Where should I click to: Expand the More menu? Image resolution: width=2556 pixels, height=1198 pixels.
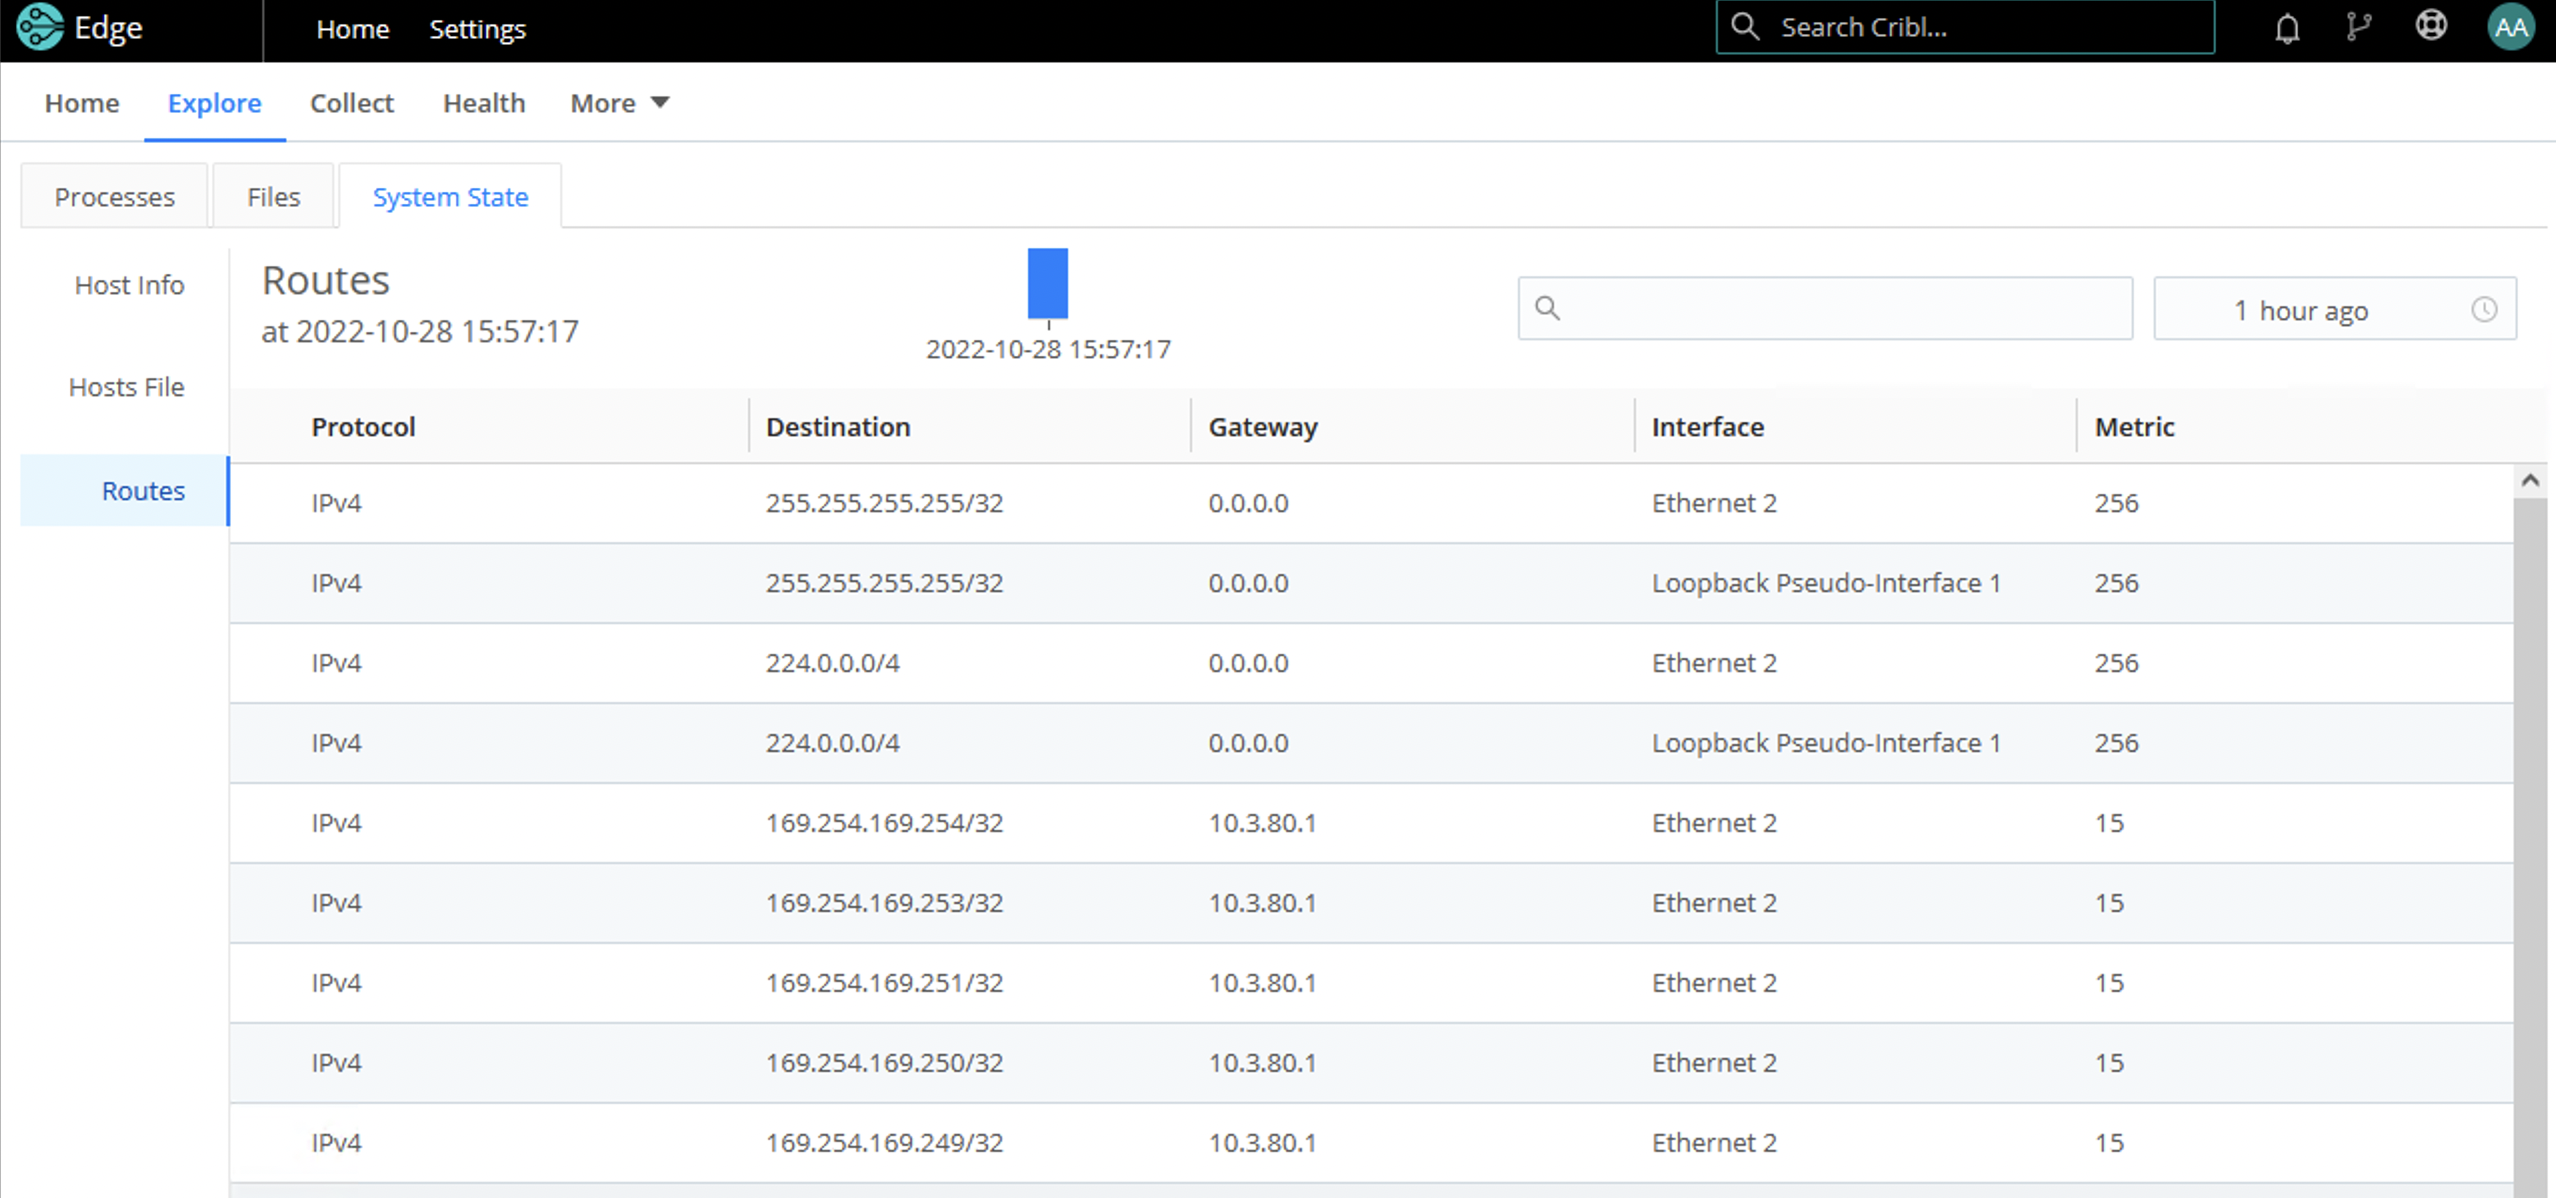pos(619,102)
